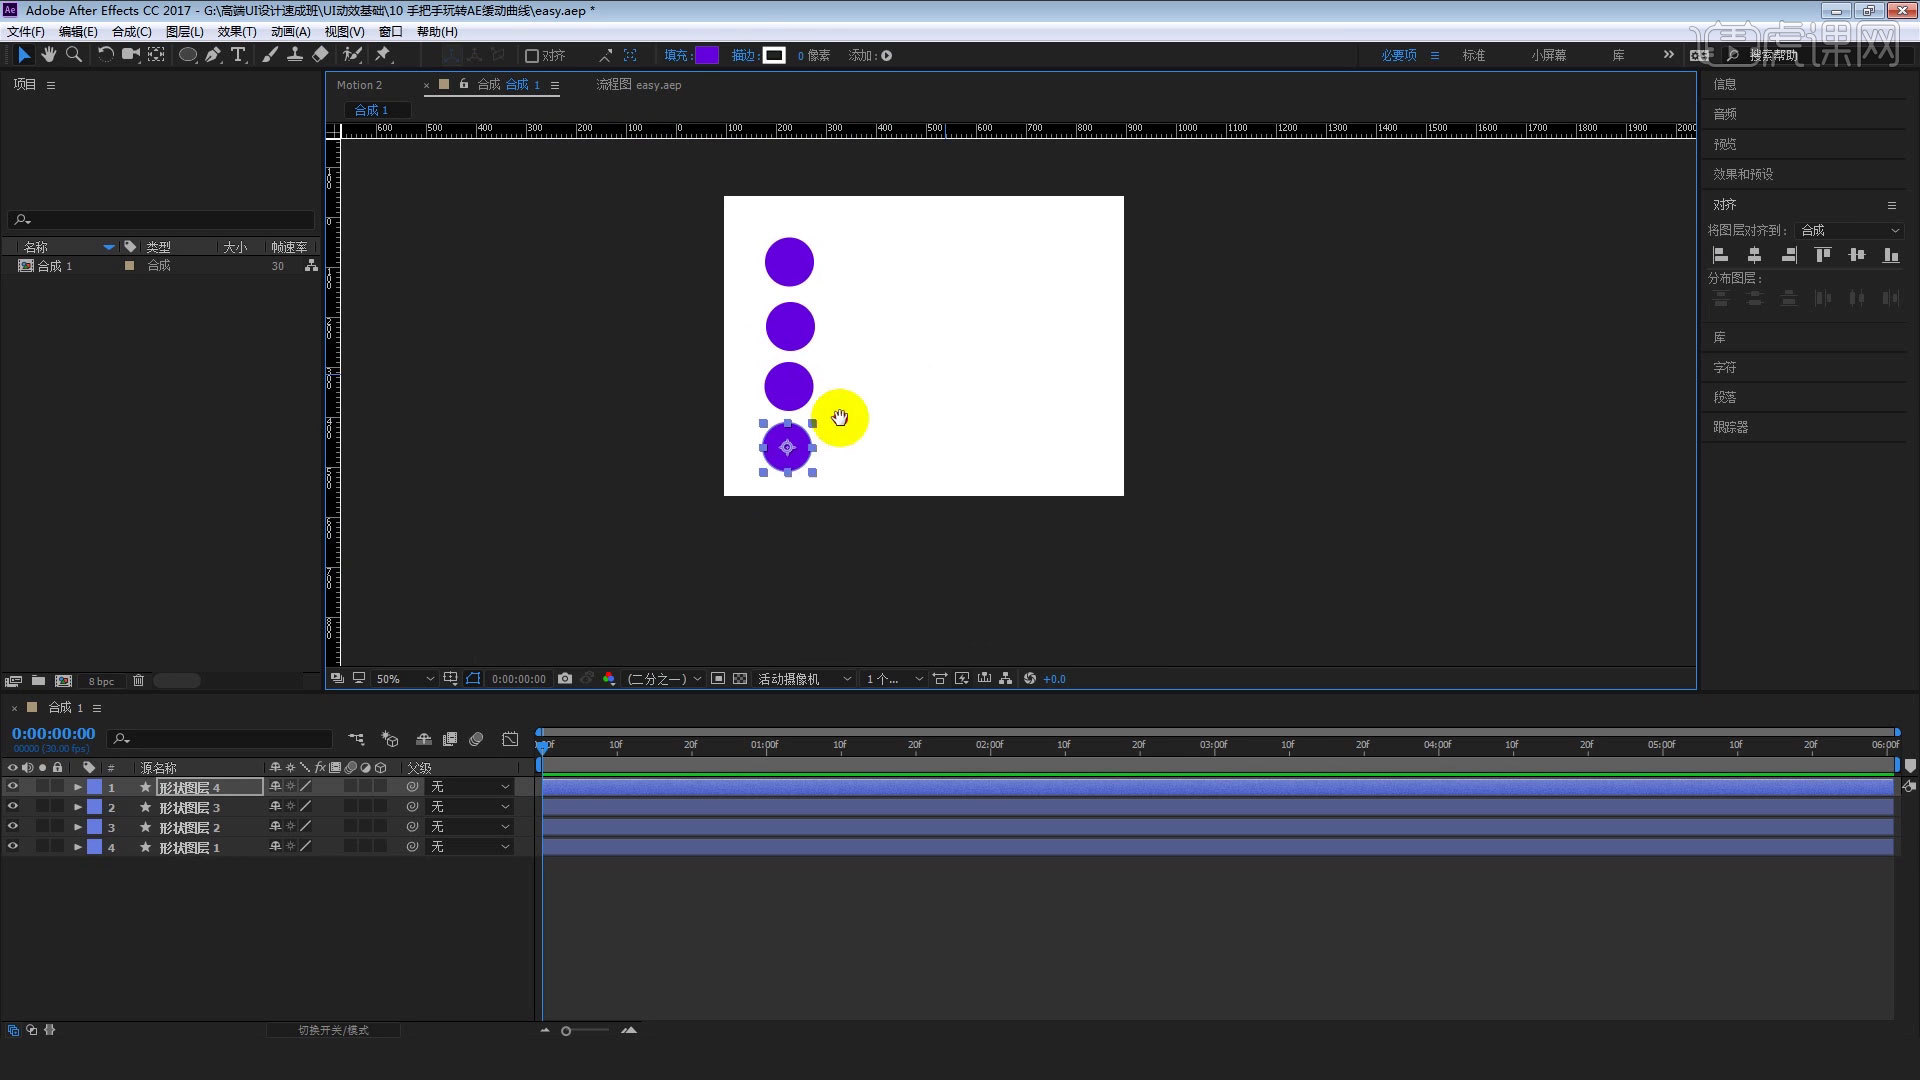The width and height of the screenshot is (1920, 1080).
Task: Delete selected project item trash icon
Action: tap(139, 681)
